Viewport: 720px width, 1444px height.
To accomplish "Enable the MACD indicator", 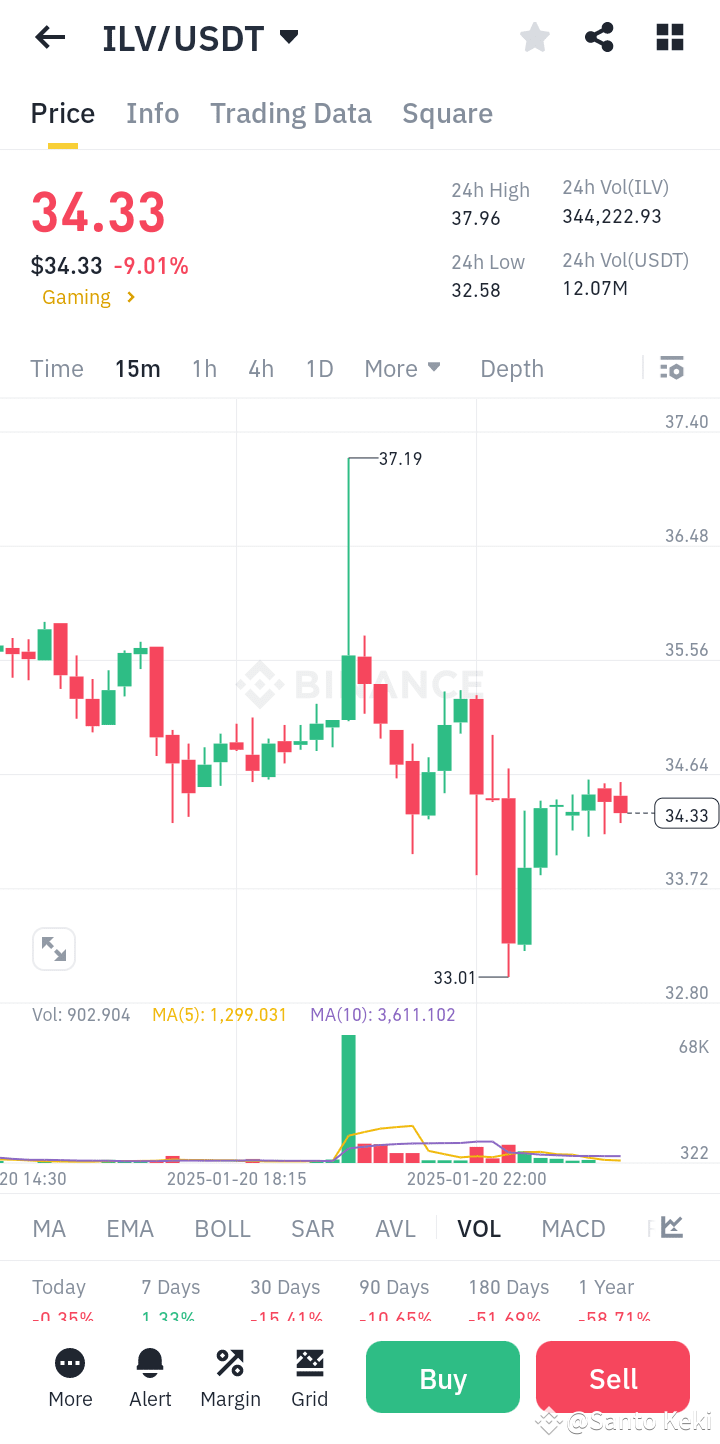I will click(573, 1227).
